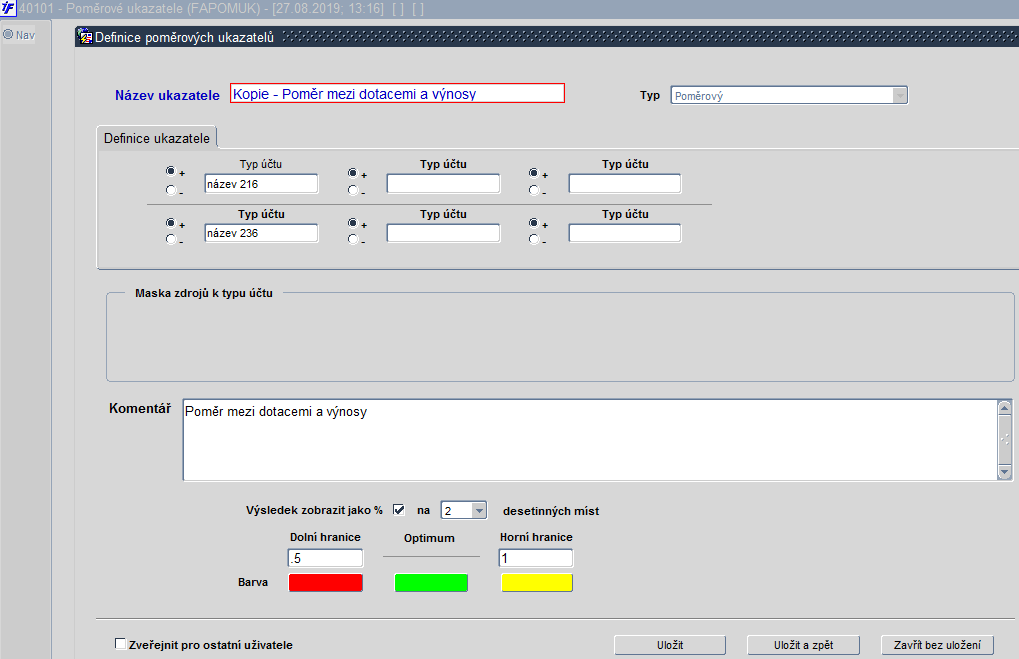Select plus radio for bottom right Typ účtu
Viewport: 1019px width, 659px height.
coord(534,223)
